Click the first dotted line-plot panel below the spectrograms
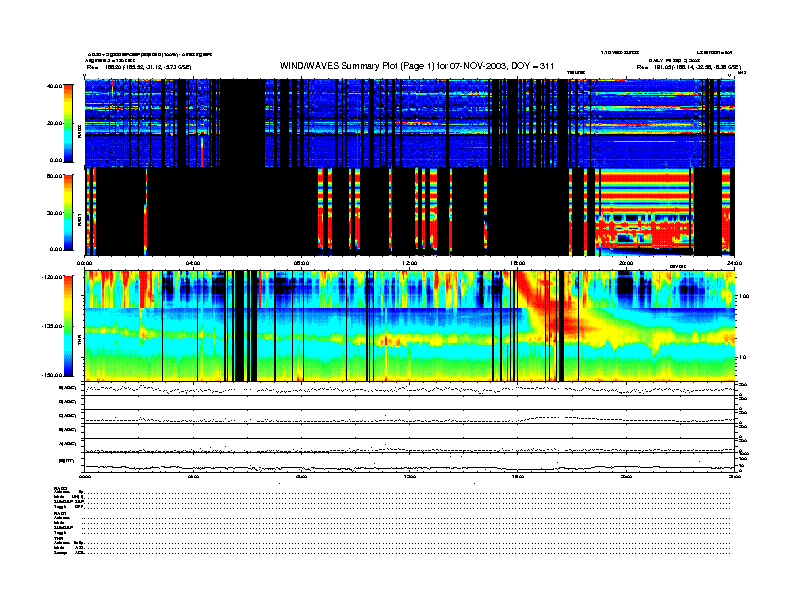 [409, 389]
